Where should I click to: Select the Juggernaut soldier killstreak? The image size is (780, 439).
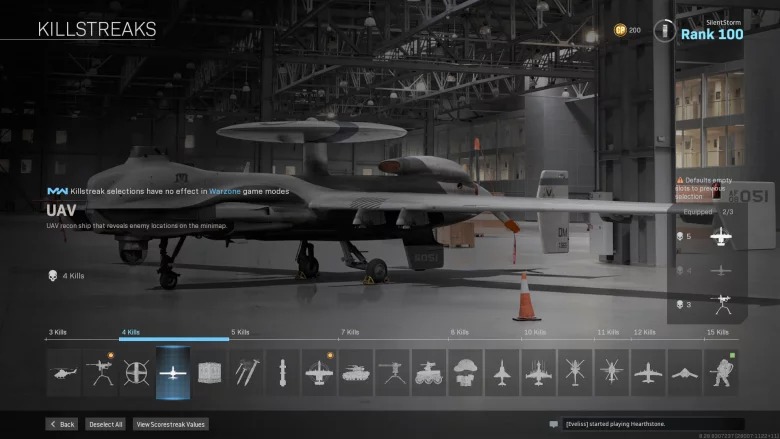pyautogui.click(x=721, y=373)
